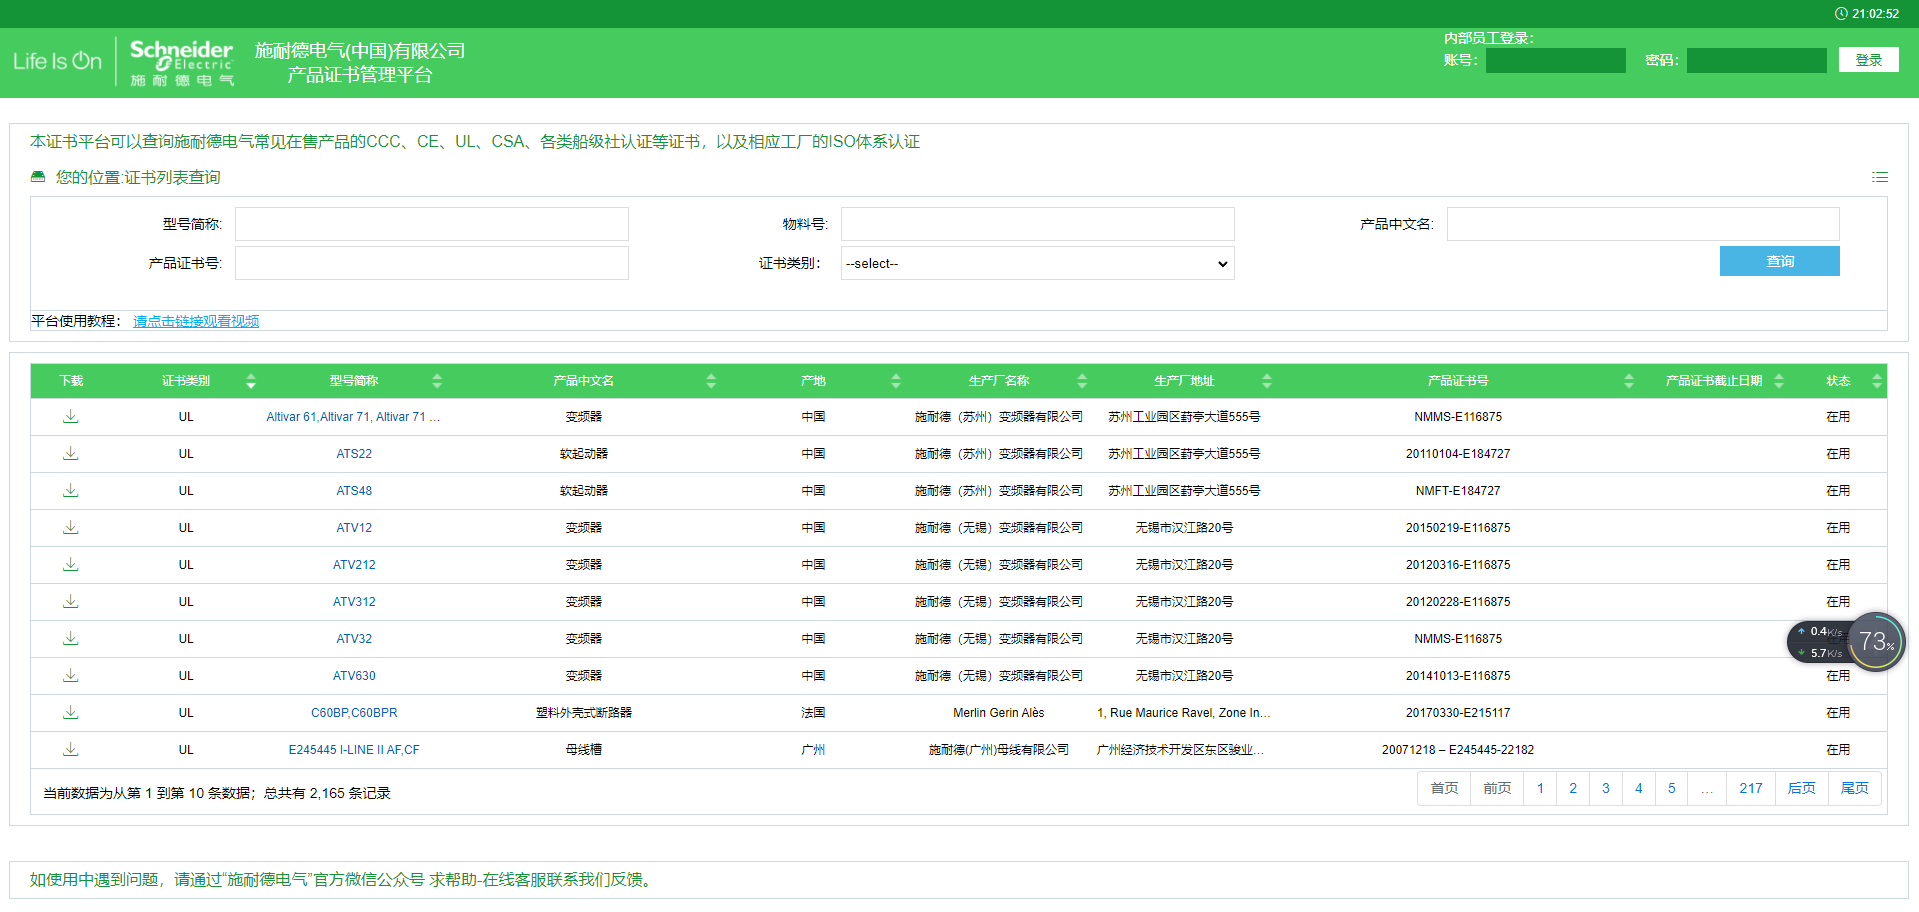Open the 证书类别 select dropdown
This screenshot has height=912, width=1919.
pyautogui.click(x=1037, y=264)
